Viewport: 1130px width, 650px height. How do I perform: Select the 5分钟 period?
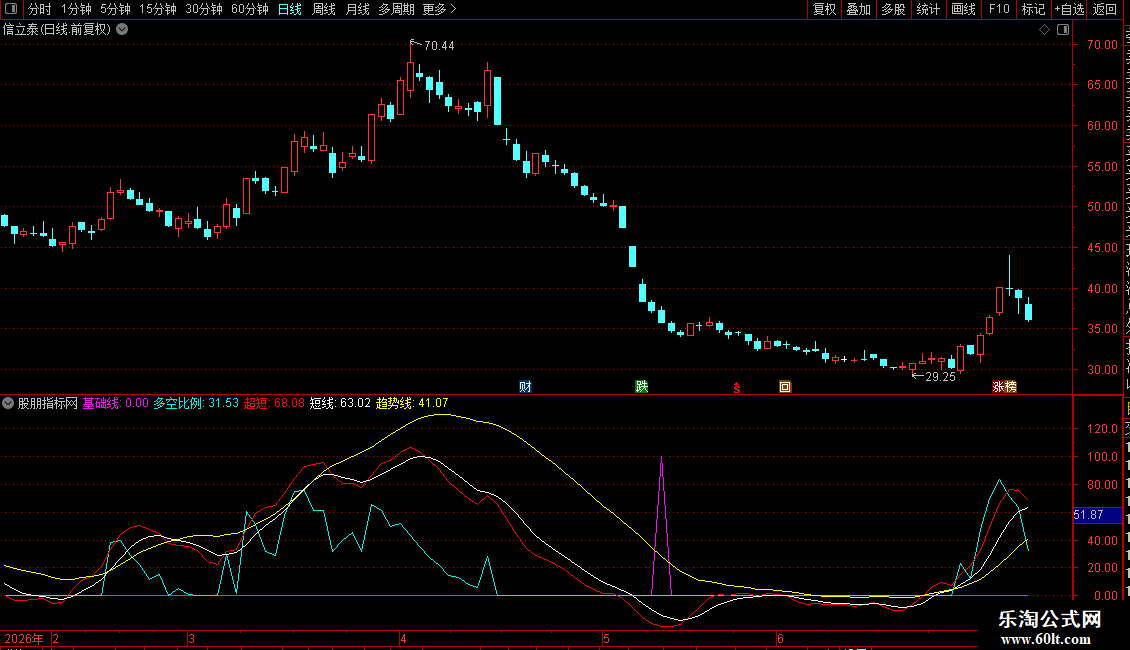[115, 9]
